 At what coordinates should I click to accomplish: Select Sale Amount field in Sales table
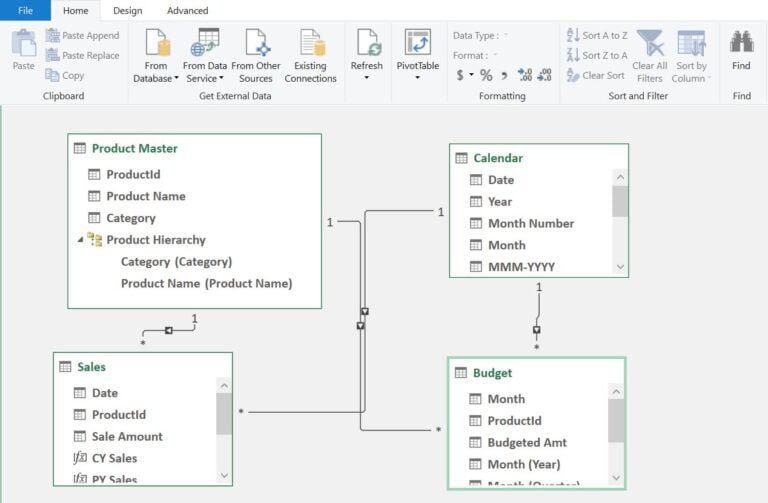[127, 436]
